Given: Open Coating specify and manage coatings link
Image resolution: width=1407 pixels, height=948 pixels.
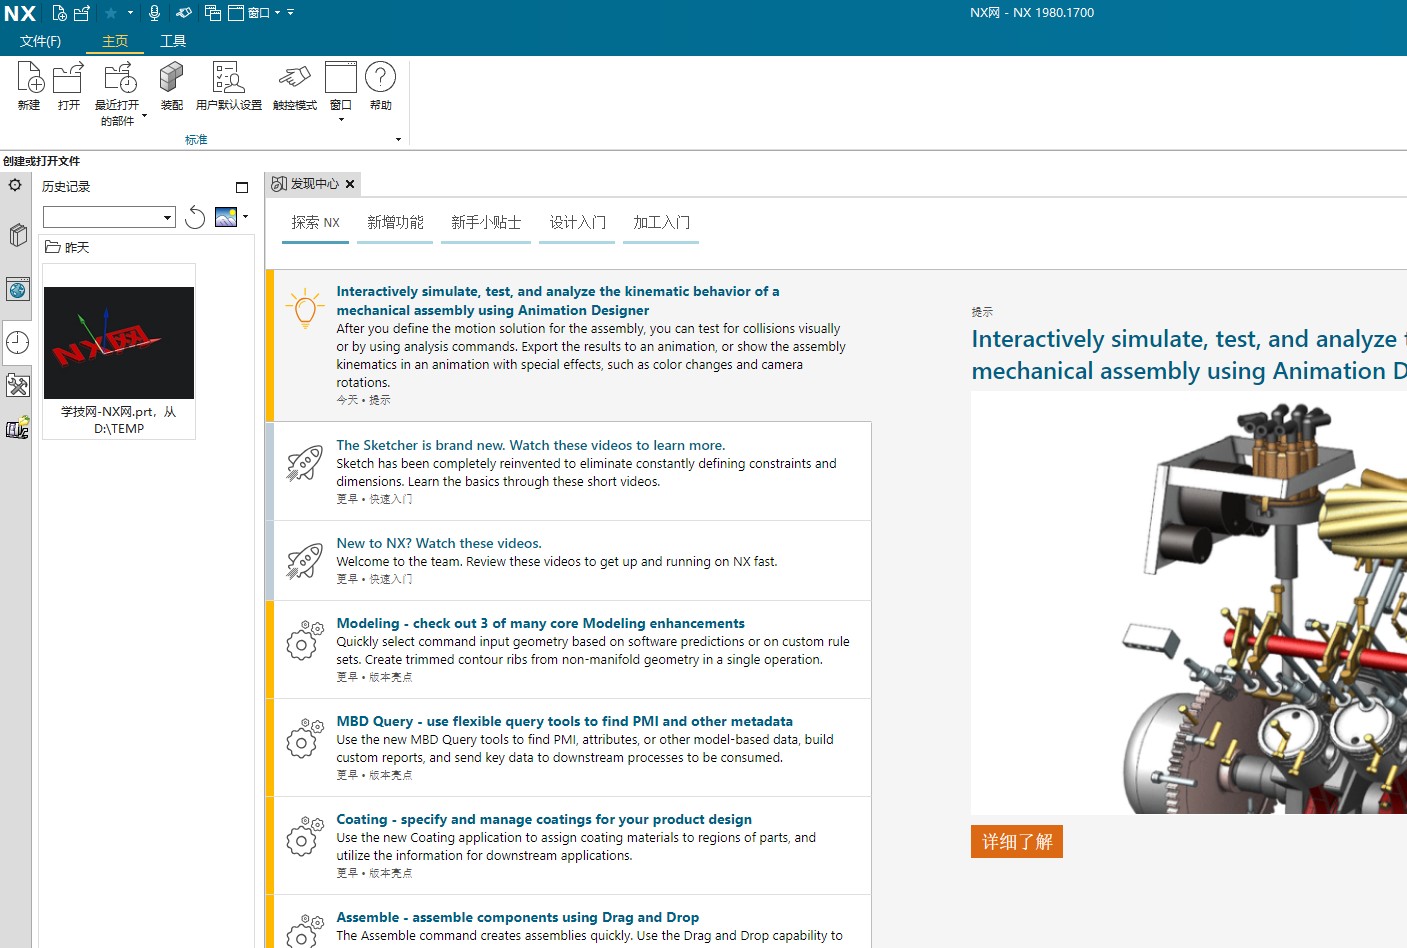Looking at the screenshot, I should (x=544, y=819).
